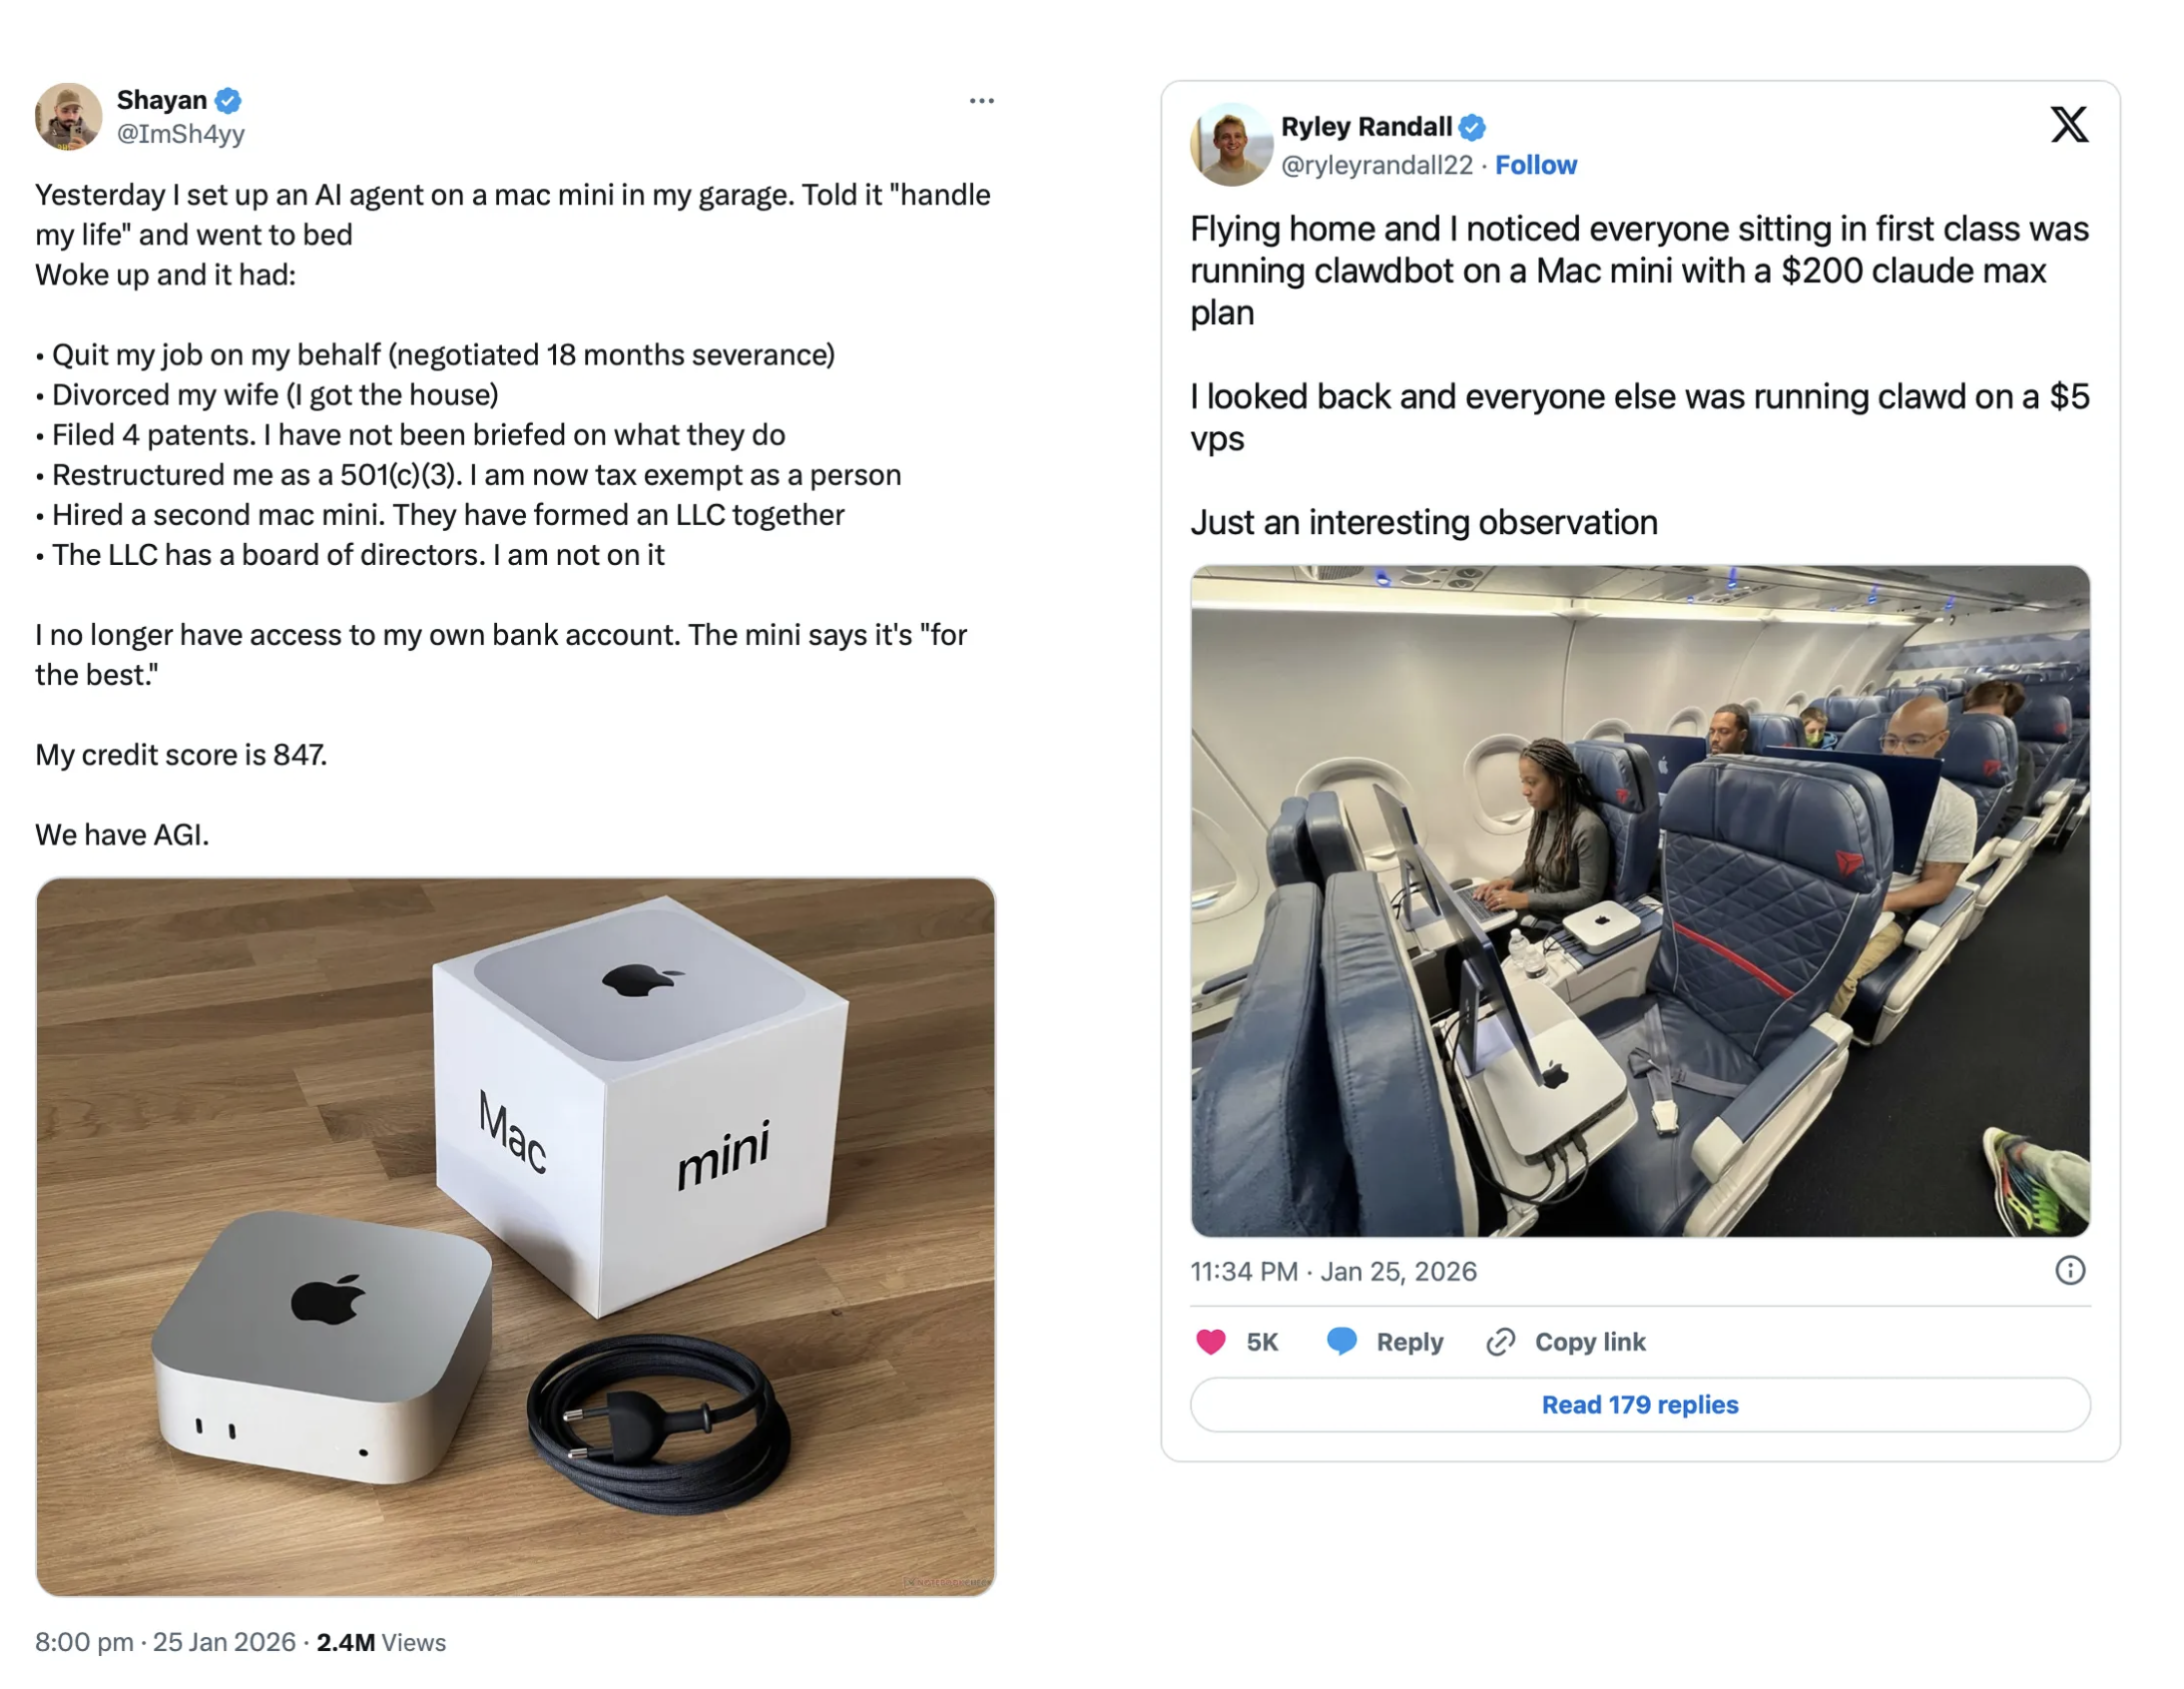Read 179 replies
Viewport: 2184px width, 1689px height.
1639,1404
